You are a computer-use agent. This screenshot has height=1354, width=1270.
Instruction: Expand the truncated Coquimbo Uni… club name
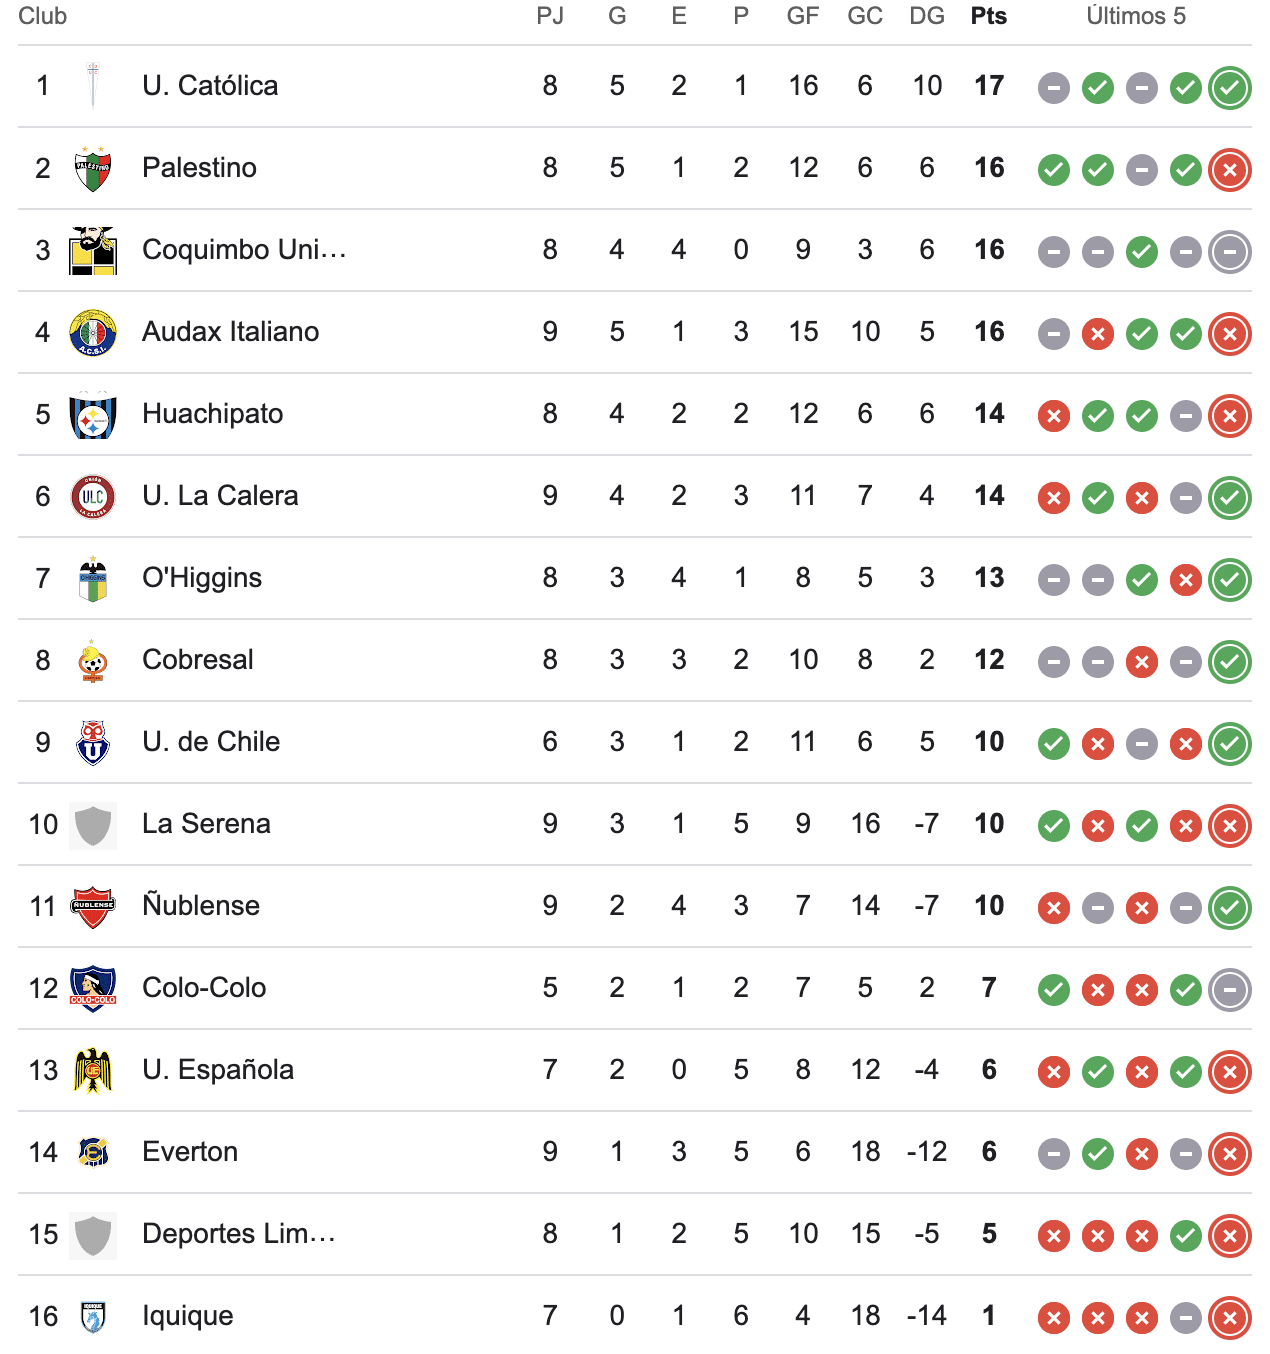243,250
